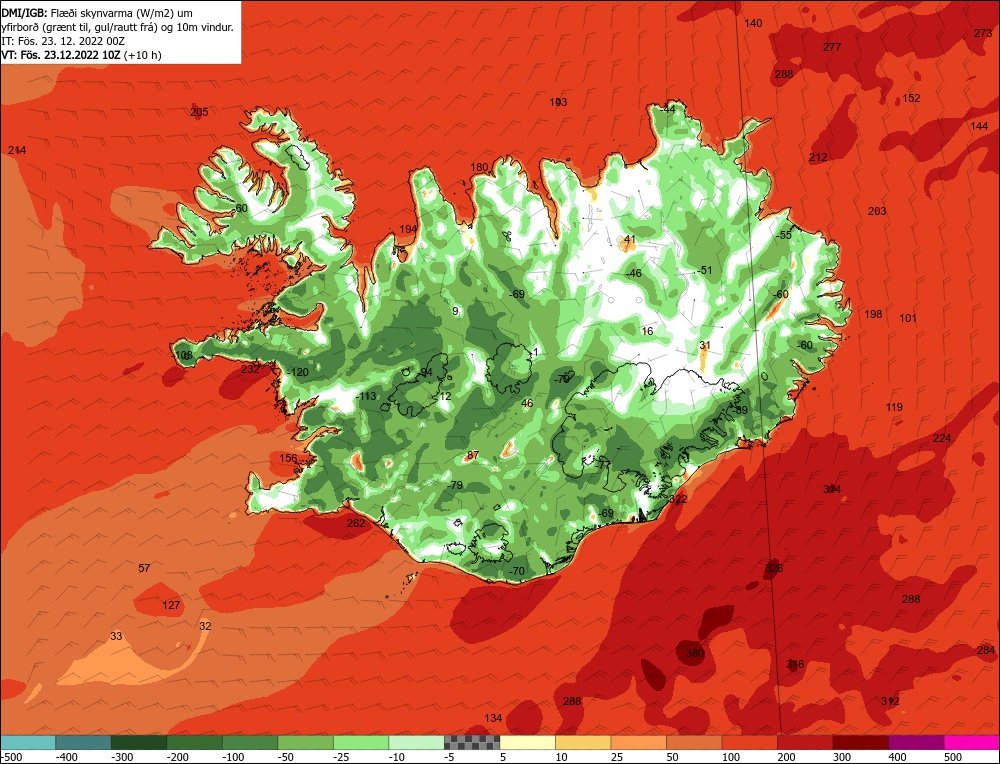Click the '194' value on the north coast

click(408, 230)
